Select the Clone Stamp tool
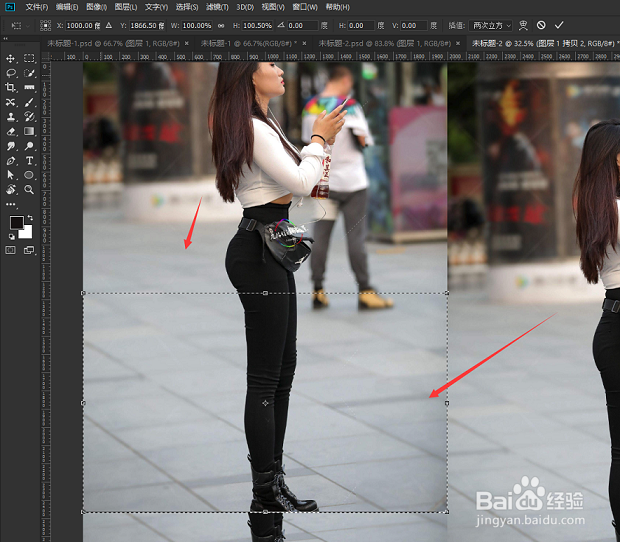Screen dimensions: 620x542 click(x=11, y=117)
